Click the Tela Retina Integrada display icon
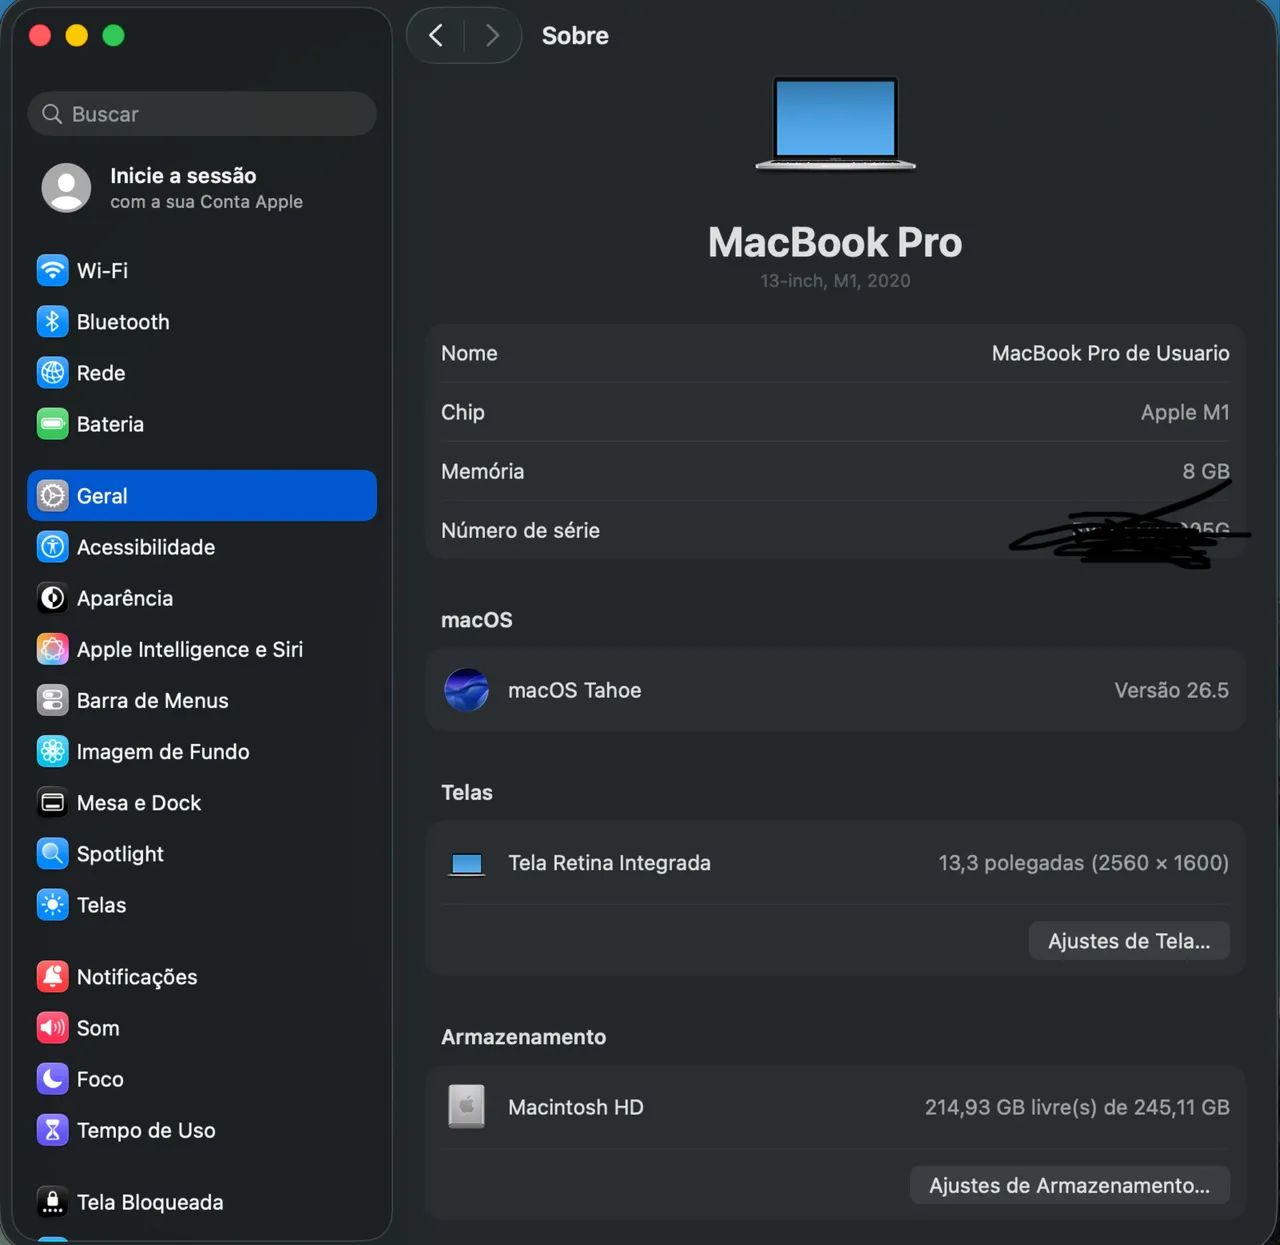 click(x=466, y=864)
